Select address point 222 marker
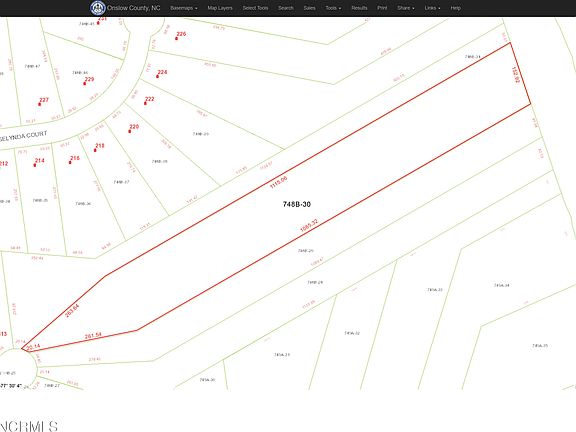Viewport: 576px width, 432px height. click(145, 103)
